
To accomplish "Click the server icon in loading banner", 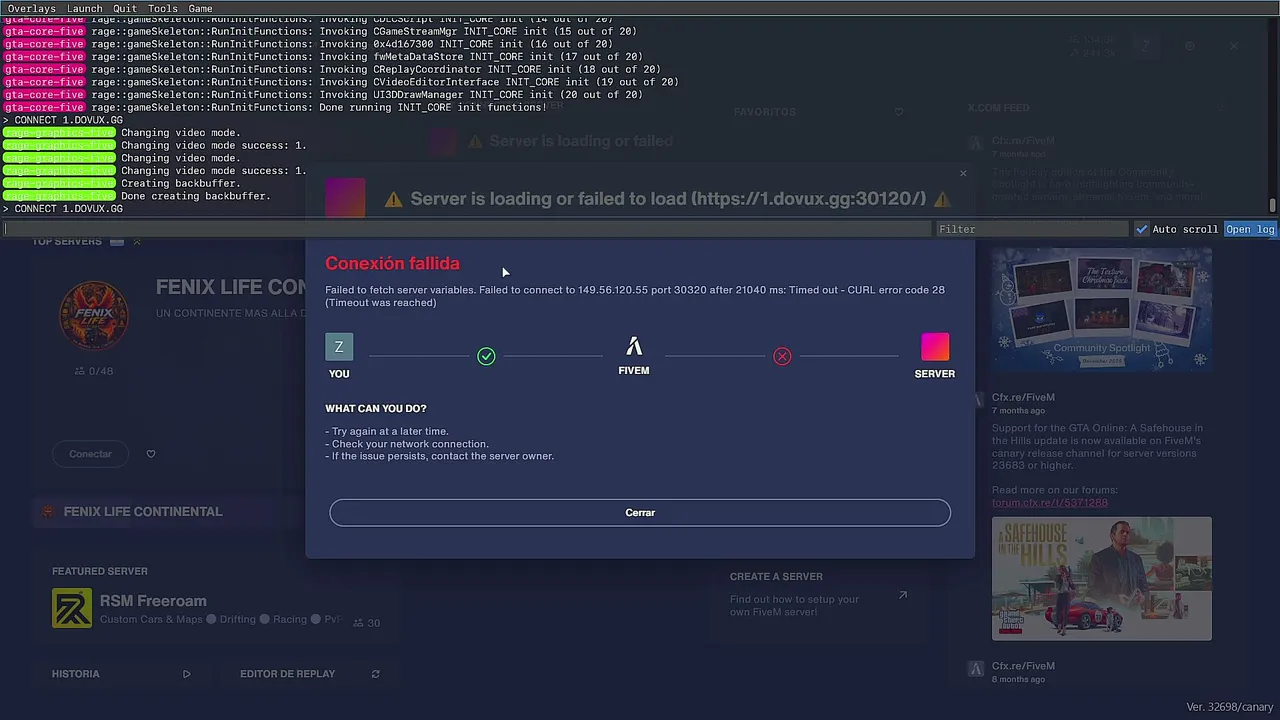I will click(x=345, y=197).
